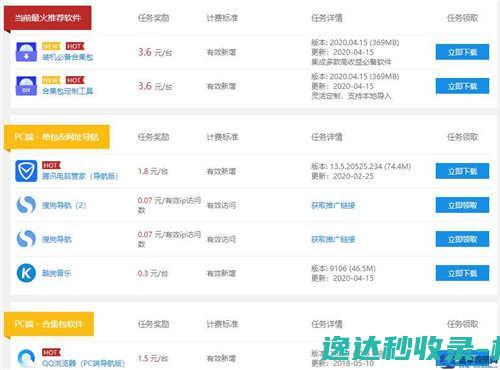This screenshot has height=370, width=500.
Task: Open the 酷狗音乐 title link
Action: click(x=57, y=273)
